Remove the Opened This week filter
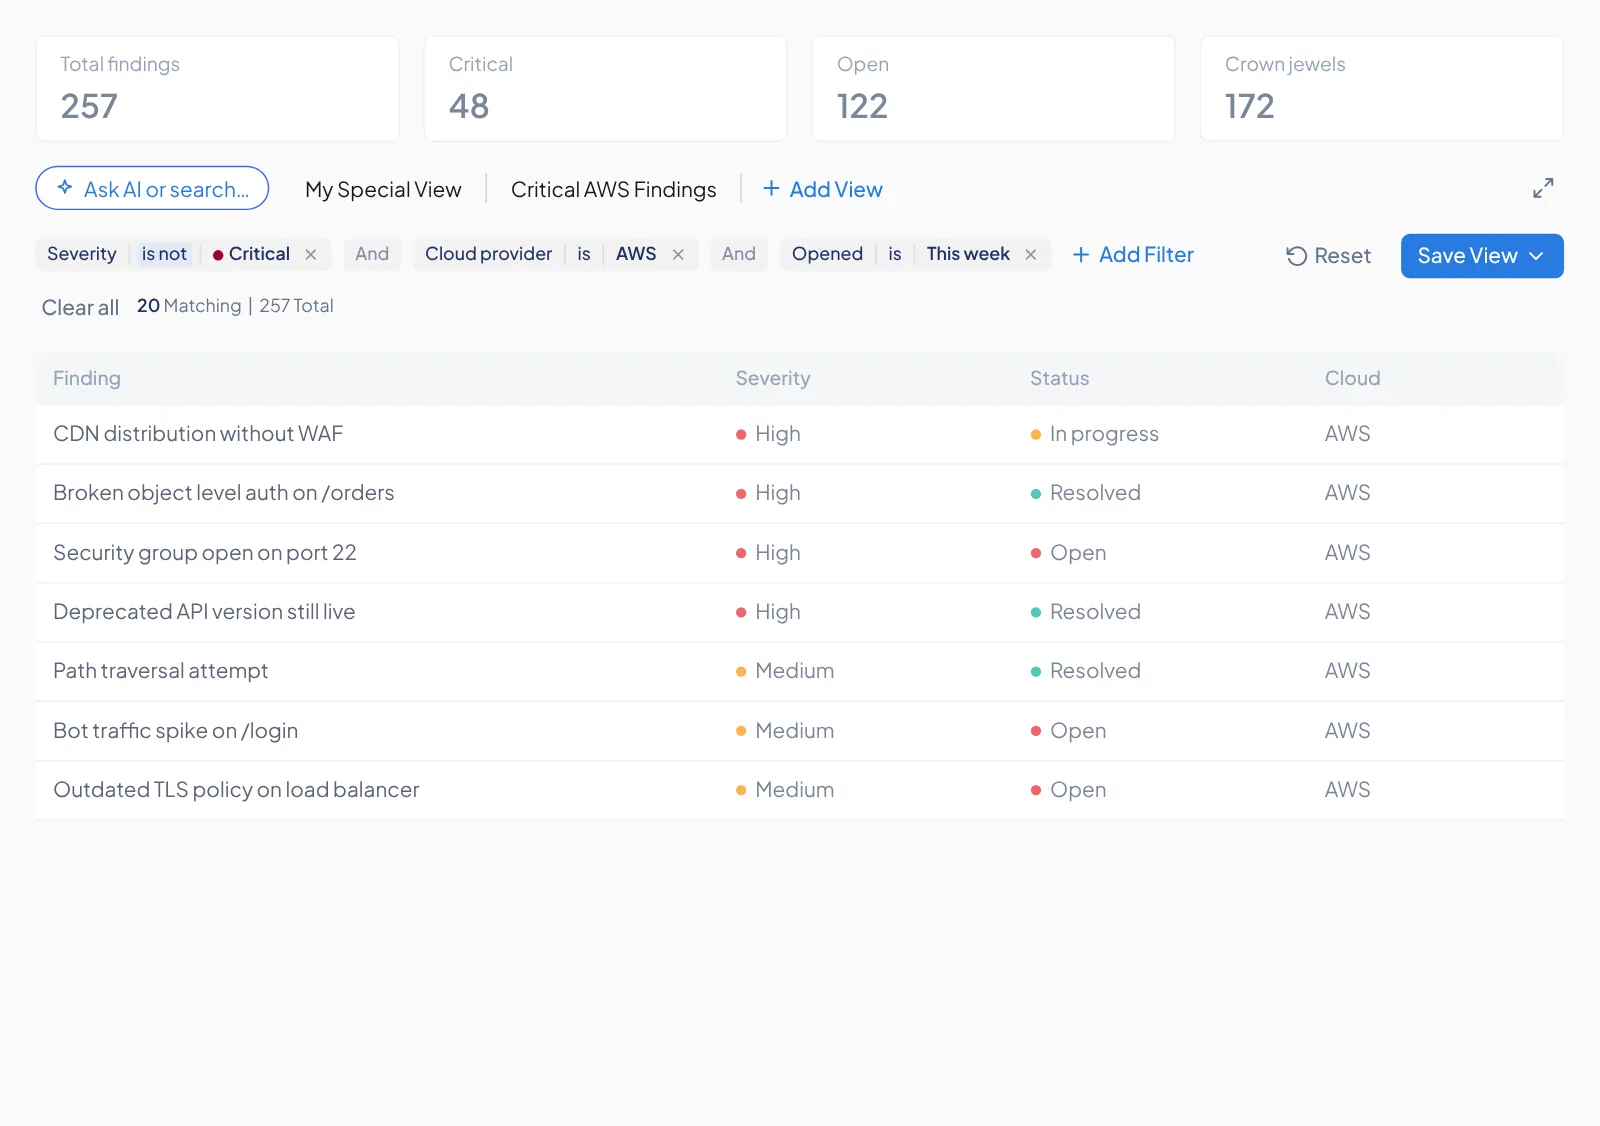The width and height of the screenshot is (1600, 1126). tap(1031, 255)
